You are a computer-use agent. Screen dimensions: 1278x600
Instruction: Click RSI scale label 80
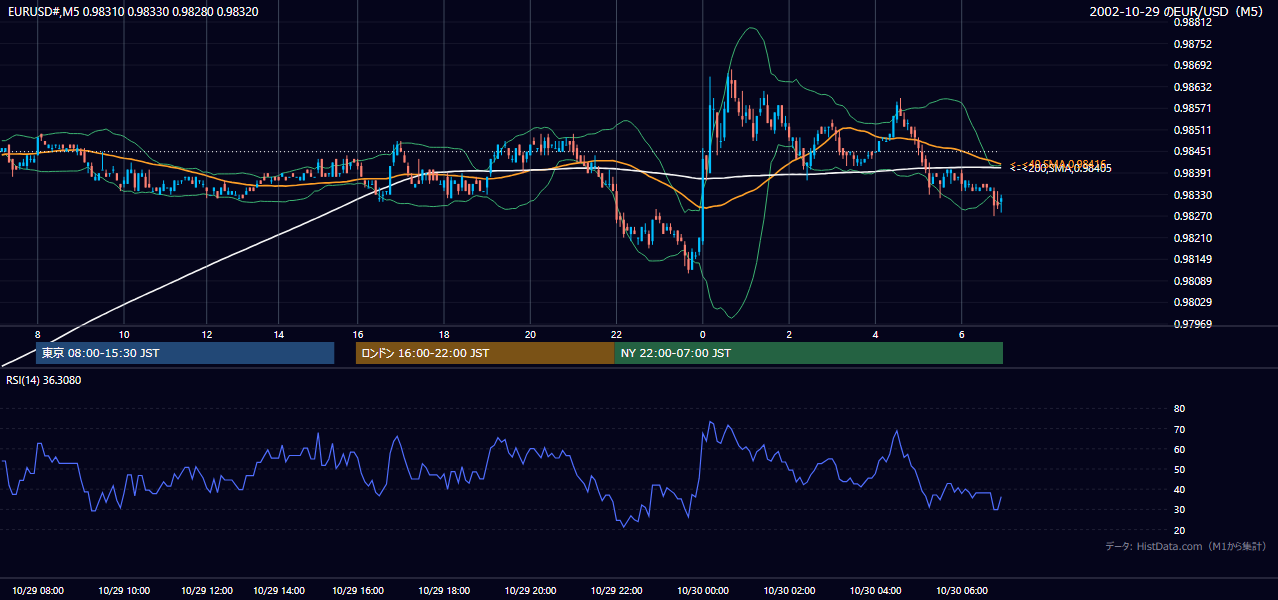[1179, 409]
